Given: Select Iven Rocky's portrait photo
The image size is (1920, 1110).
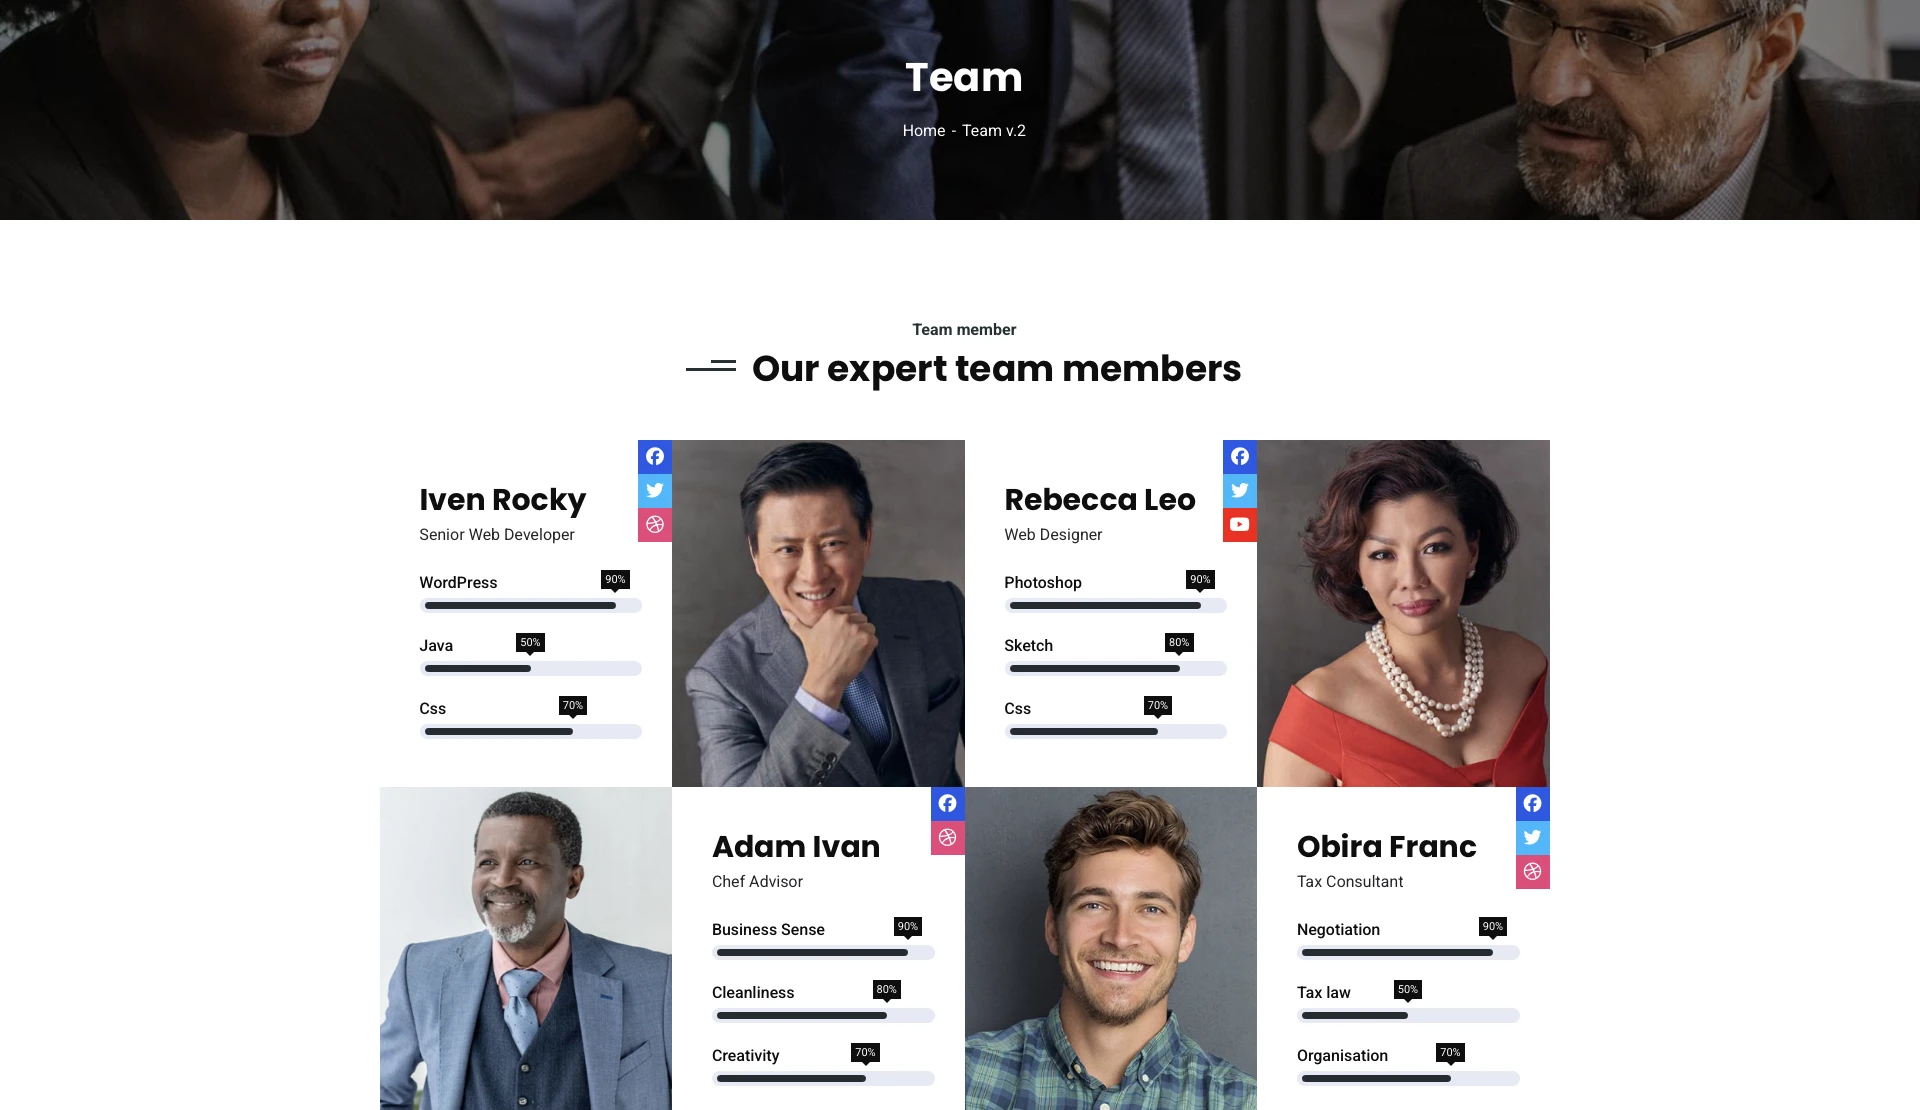Looking at the screenshot, I should (x=818, y=613).
